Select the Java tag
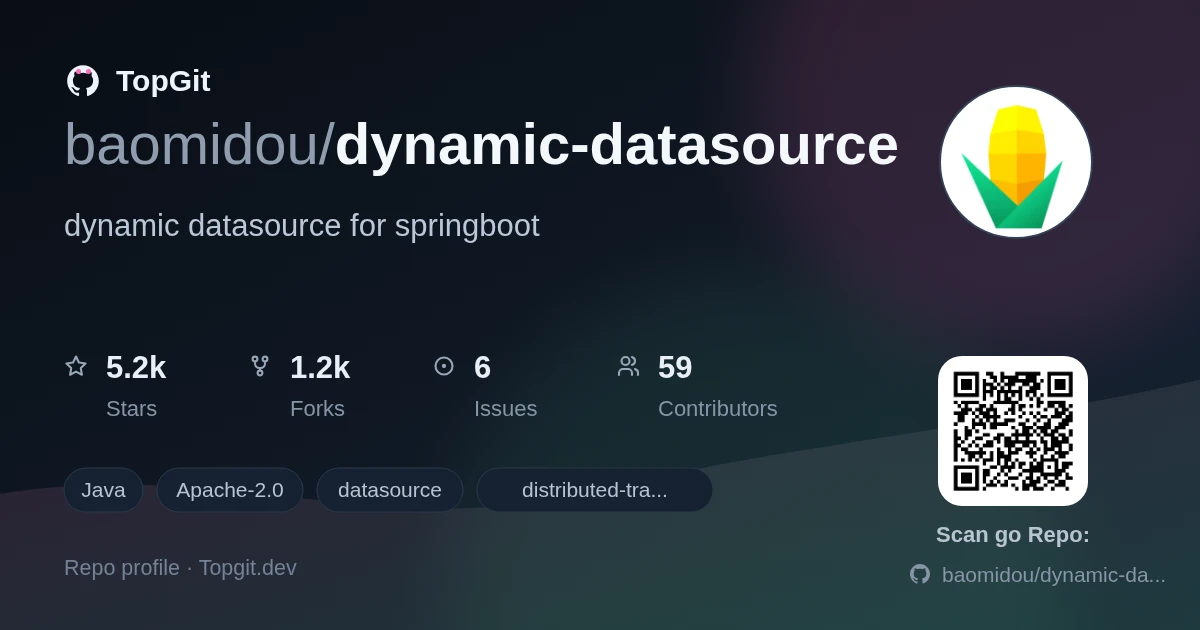This screenshot has width=1200, height=630. [x=103, y=490]
